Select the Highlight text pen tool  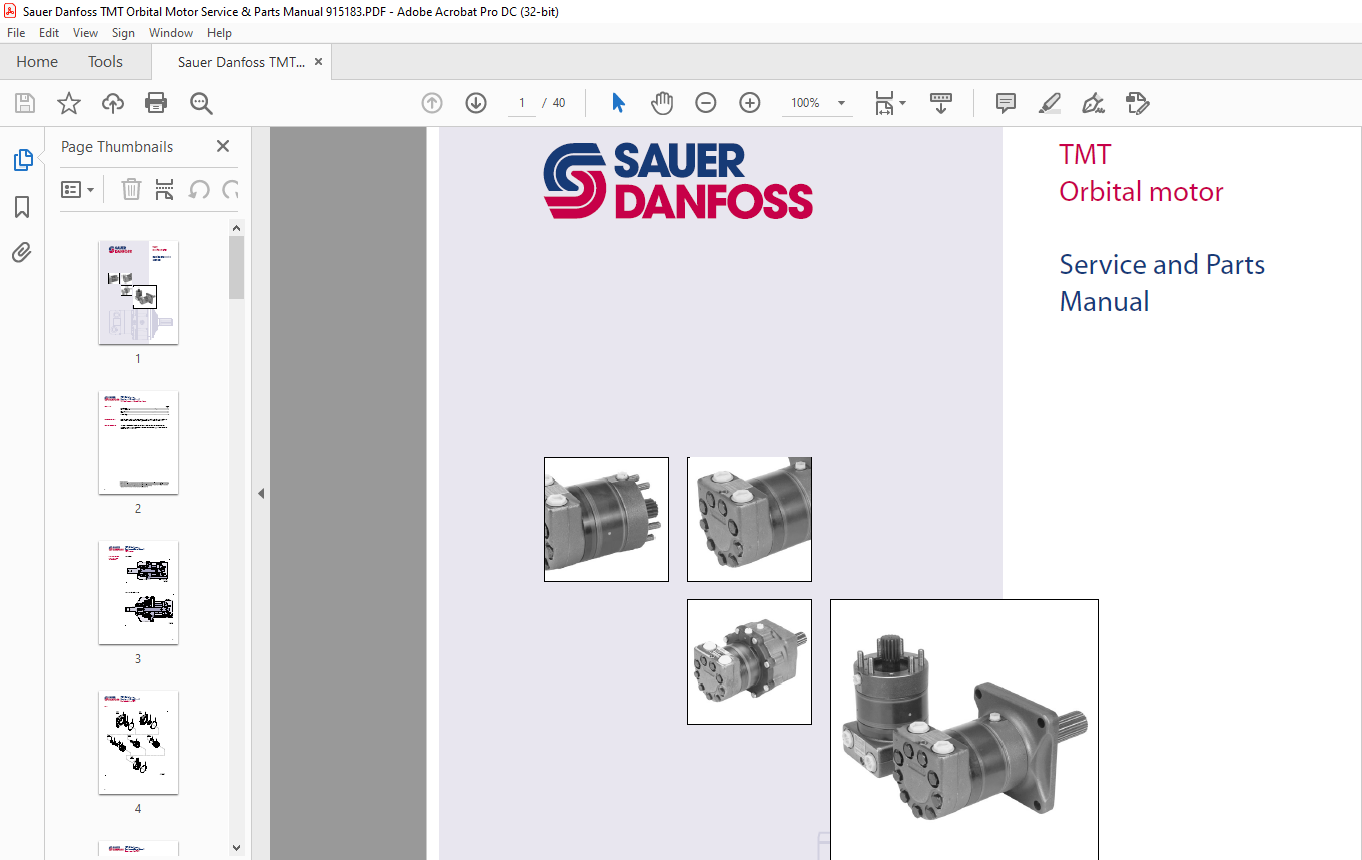coord(1050,103)
